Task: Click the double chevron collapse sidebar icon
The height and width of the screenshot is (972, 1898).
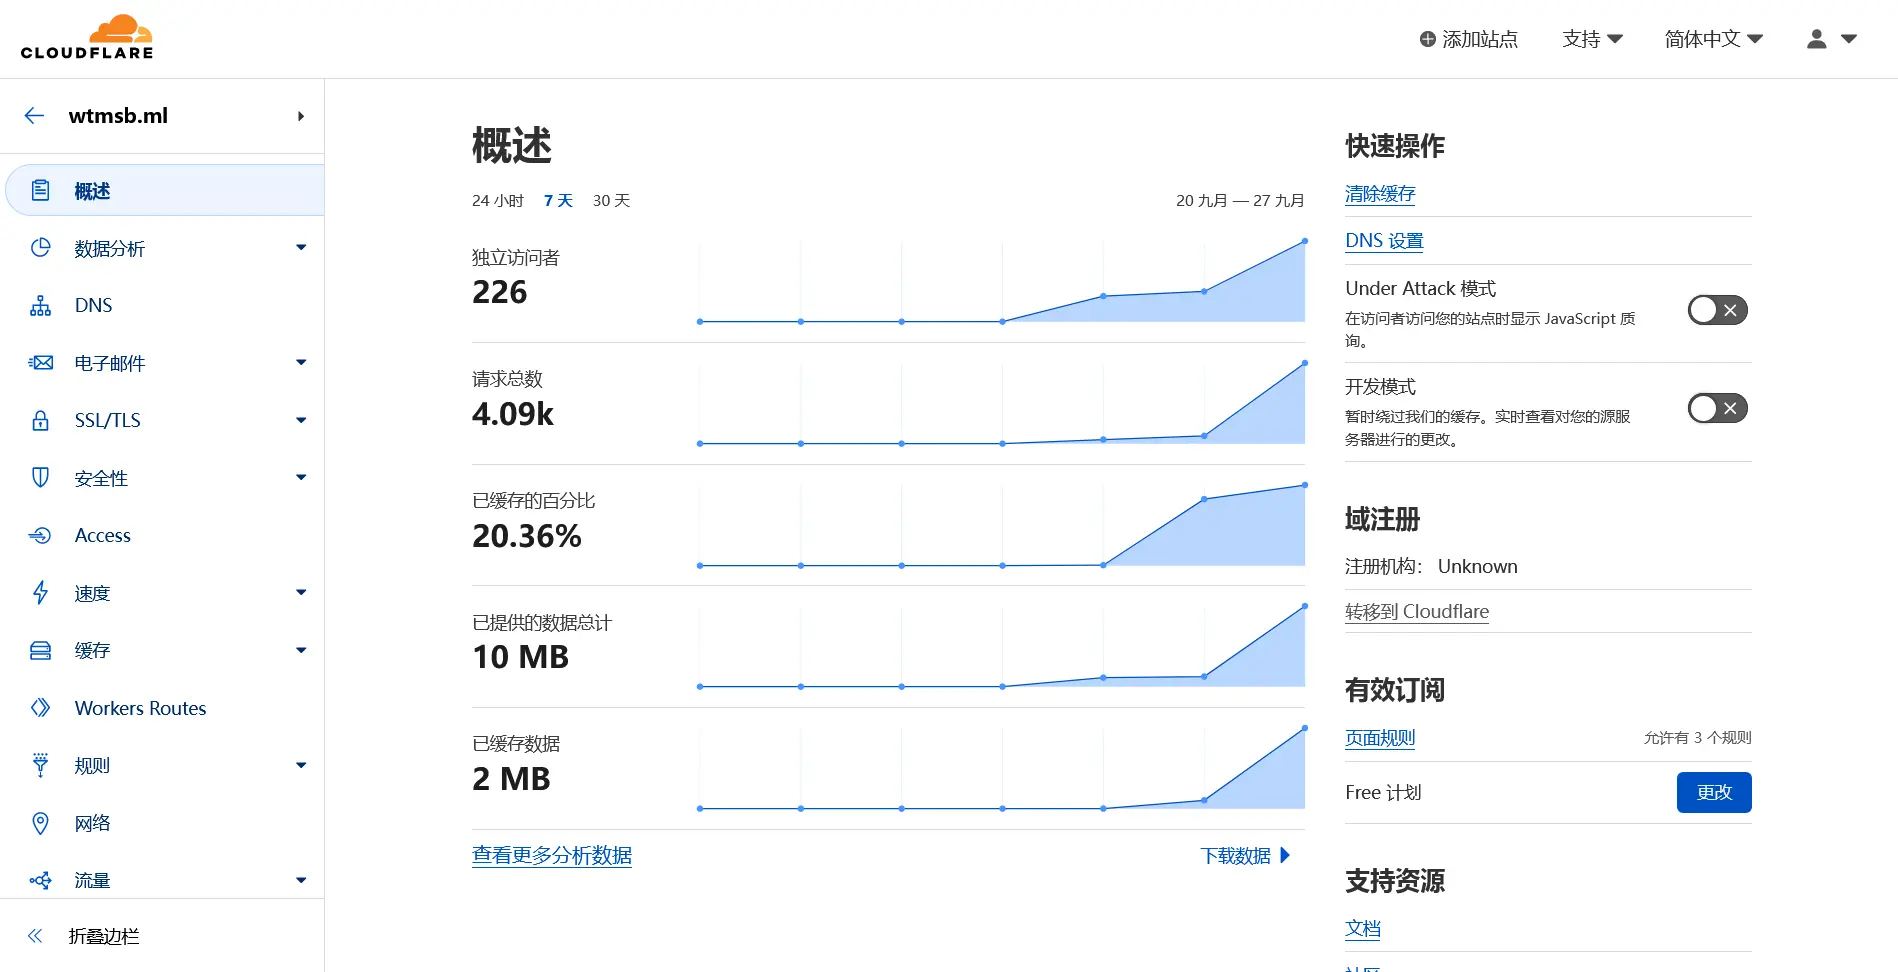Action: pos(35,936)
